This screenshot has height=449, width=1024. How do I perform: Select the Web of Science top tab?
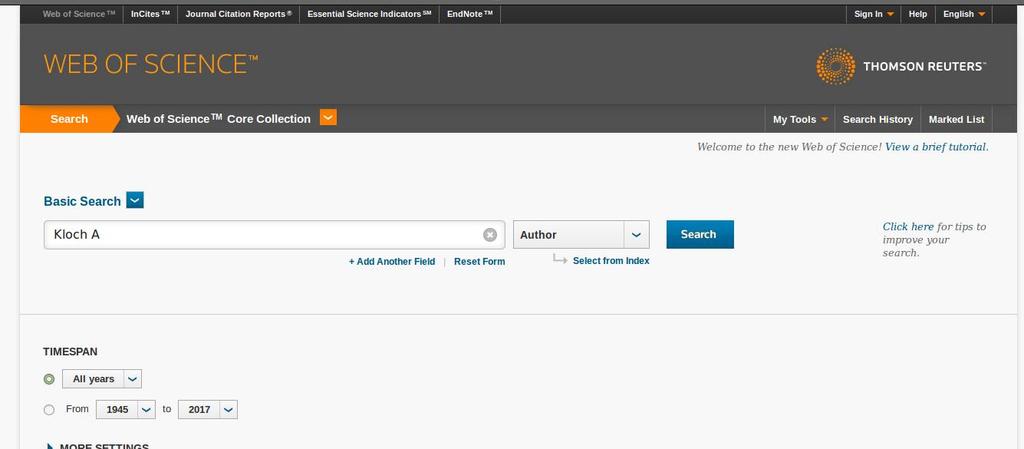(79, 14)
